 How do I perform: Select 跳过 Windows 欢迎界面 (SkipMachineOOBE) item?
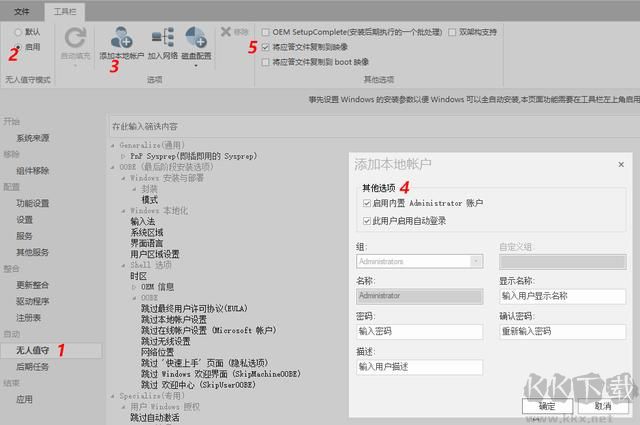click(x=221, y=374)
